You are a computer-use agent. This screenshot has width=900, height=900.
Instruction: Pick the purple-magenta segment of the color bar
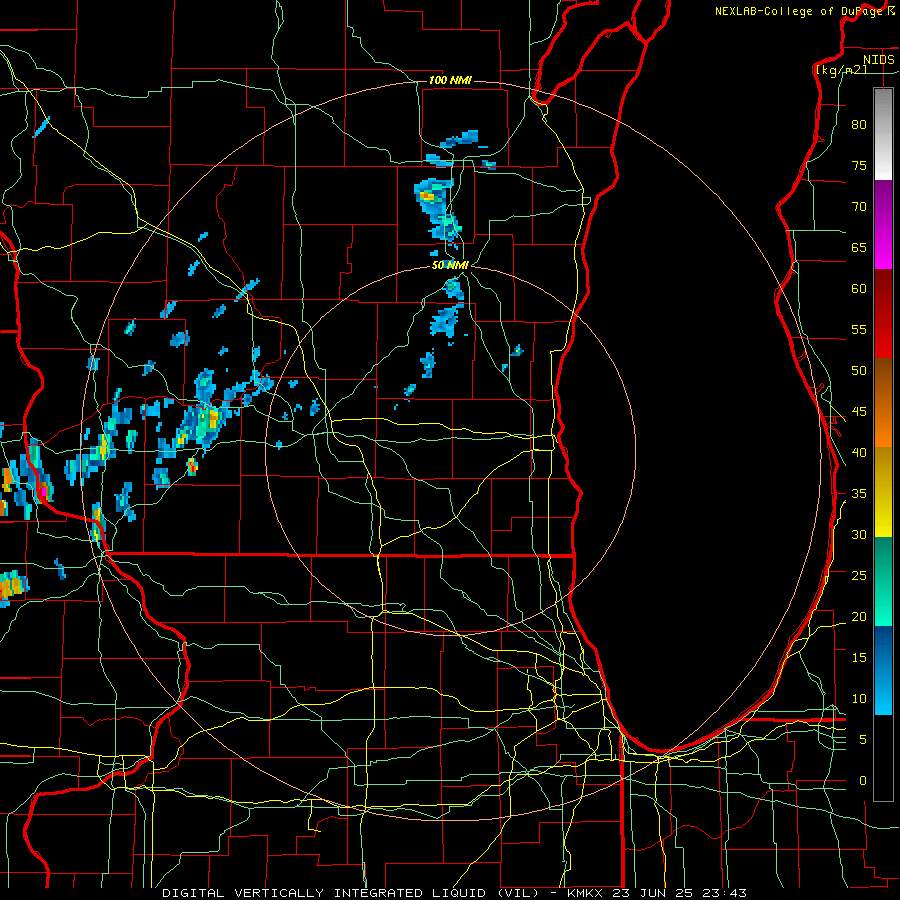point(883,225)
